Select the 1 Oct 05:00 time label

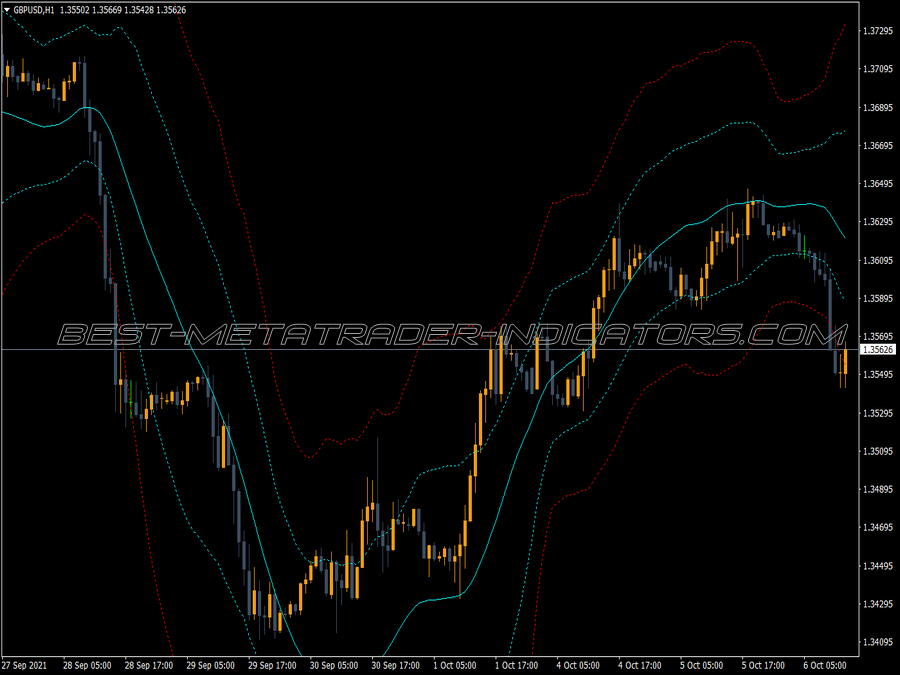[x=455, y=665]
